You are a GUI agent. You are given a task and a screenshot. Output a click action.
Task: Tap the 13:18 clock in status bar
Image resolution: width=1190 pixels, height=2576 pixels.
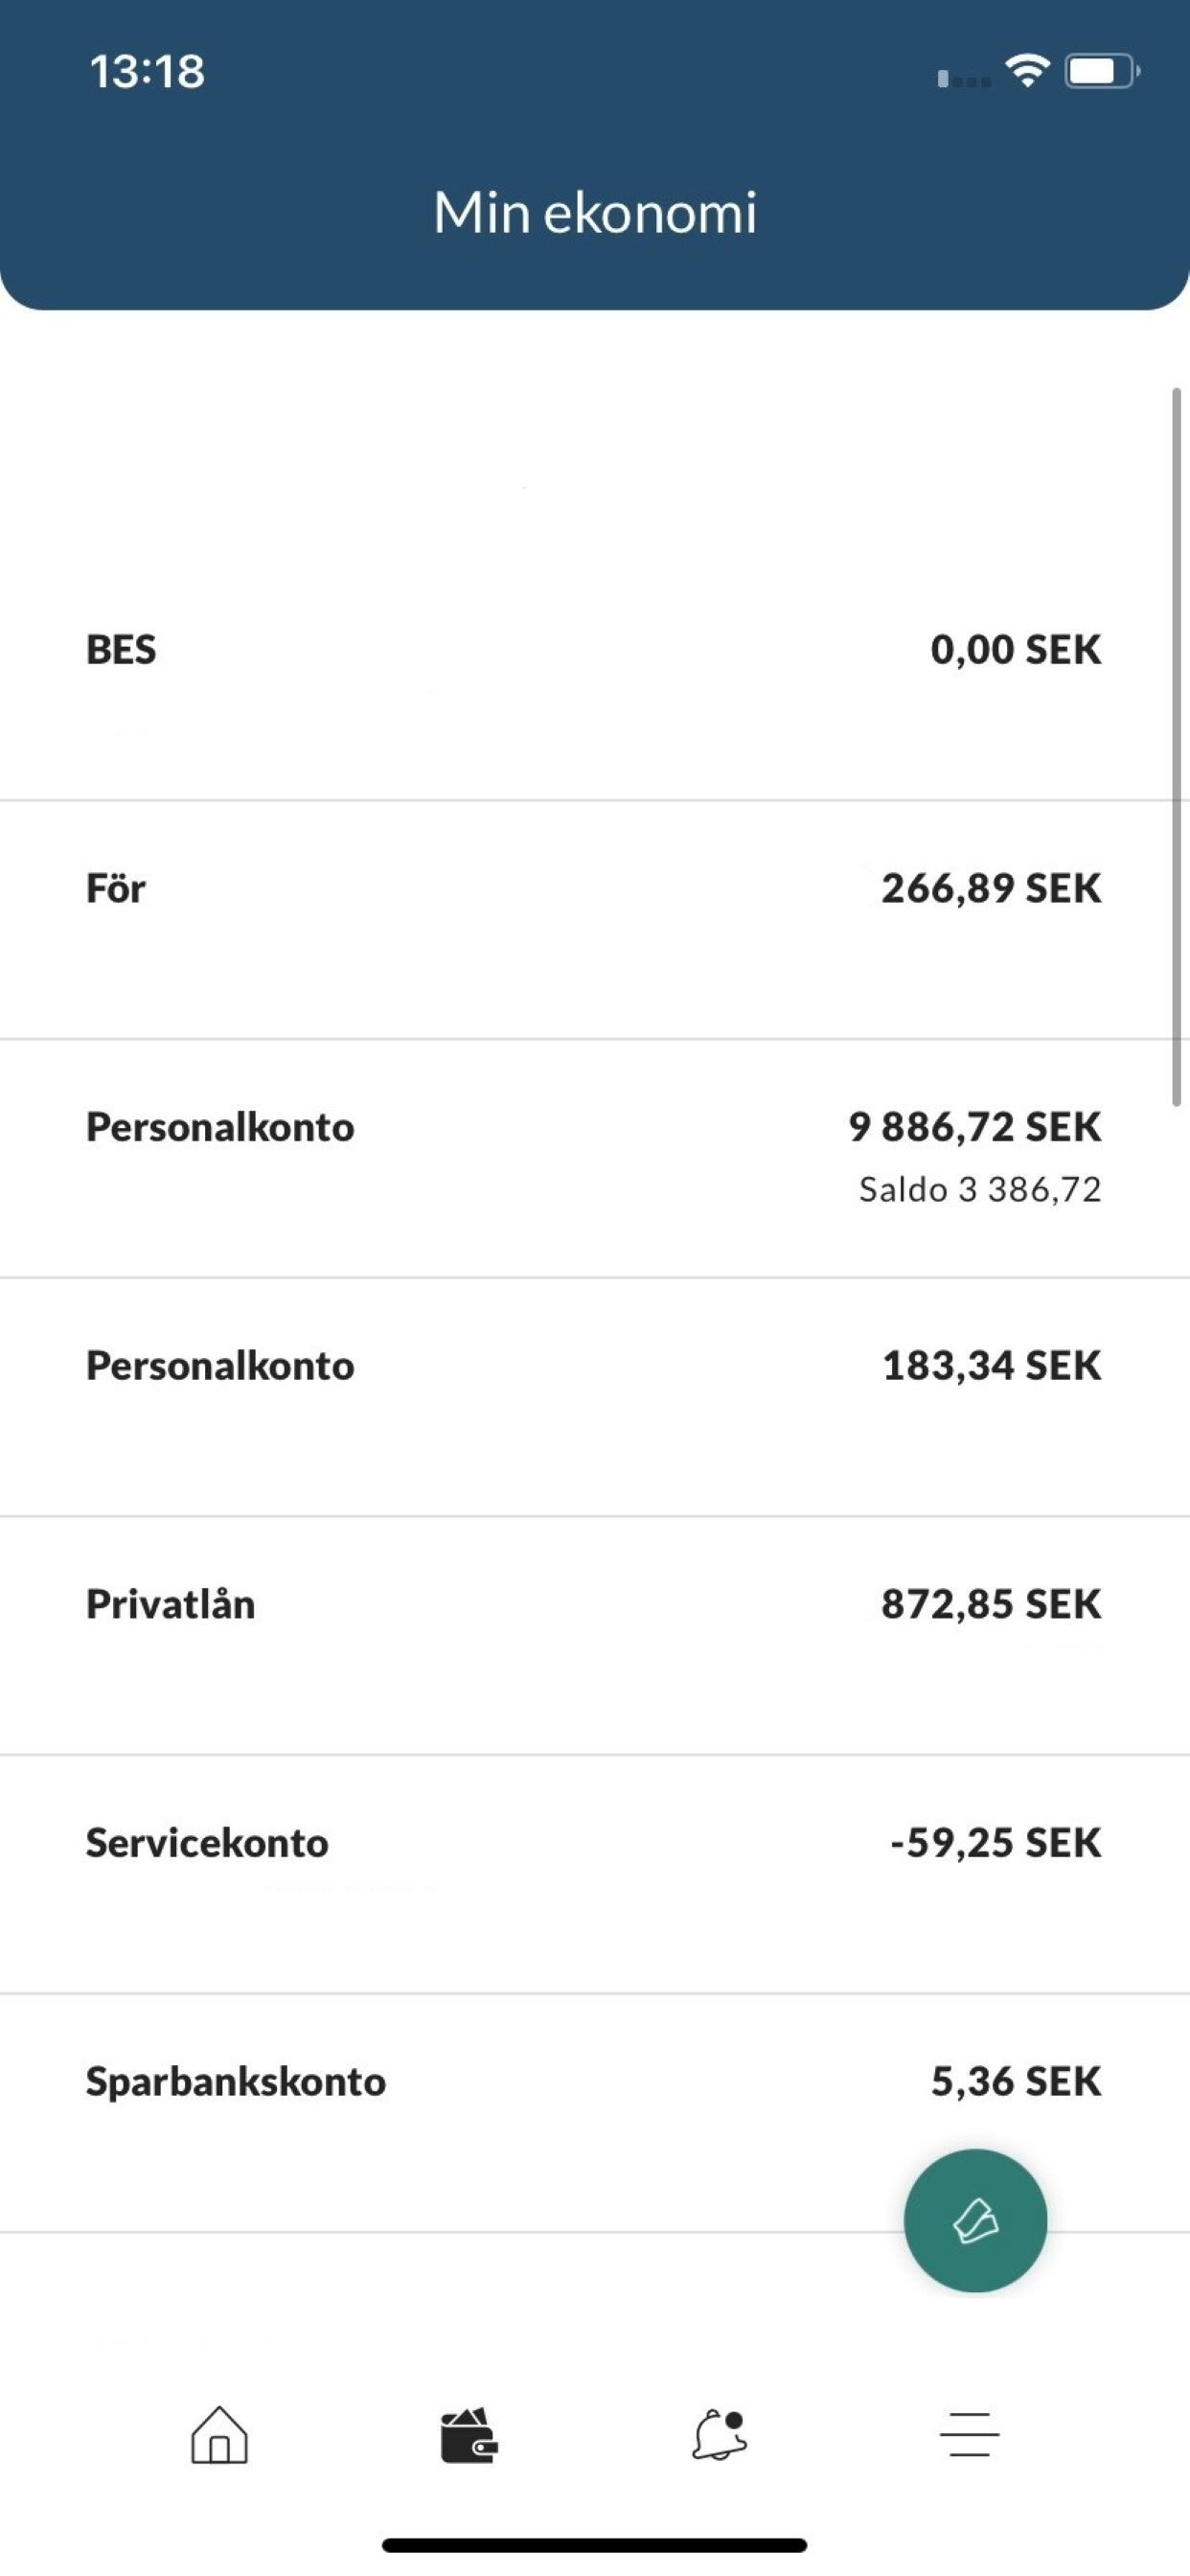[x=147, y=71]
